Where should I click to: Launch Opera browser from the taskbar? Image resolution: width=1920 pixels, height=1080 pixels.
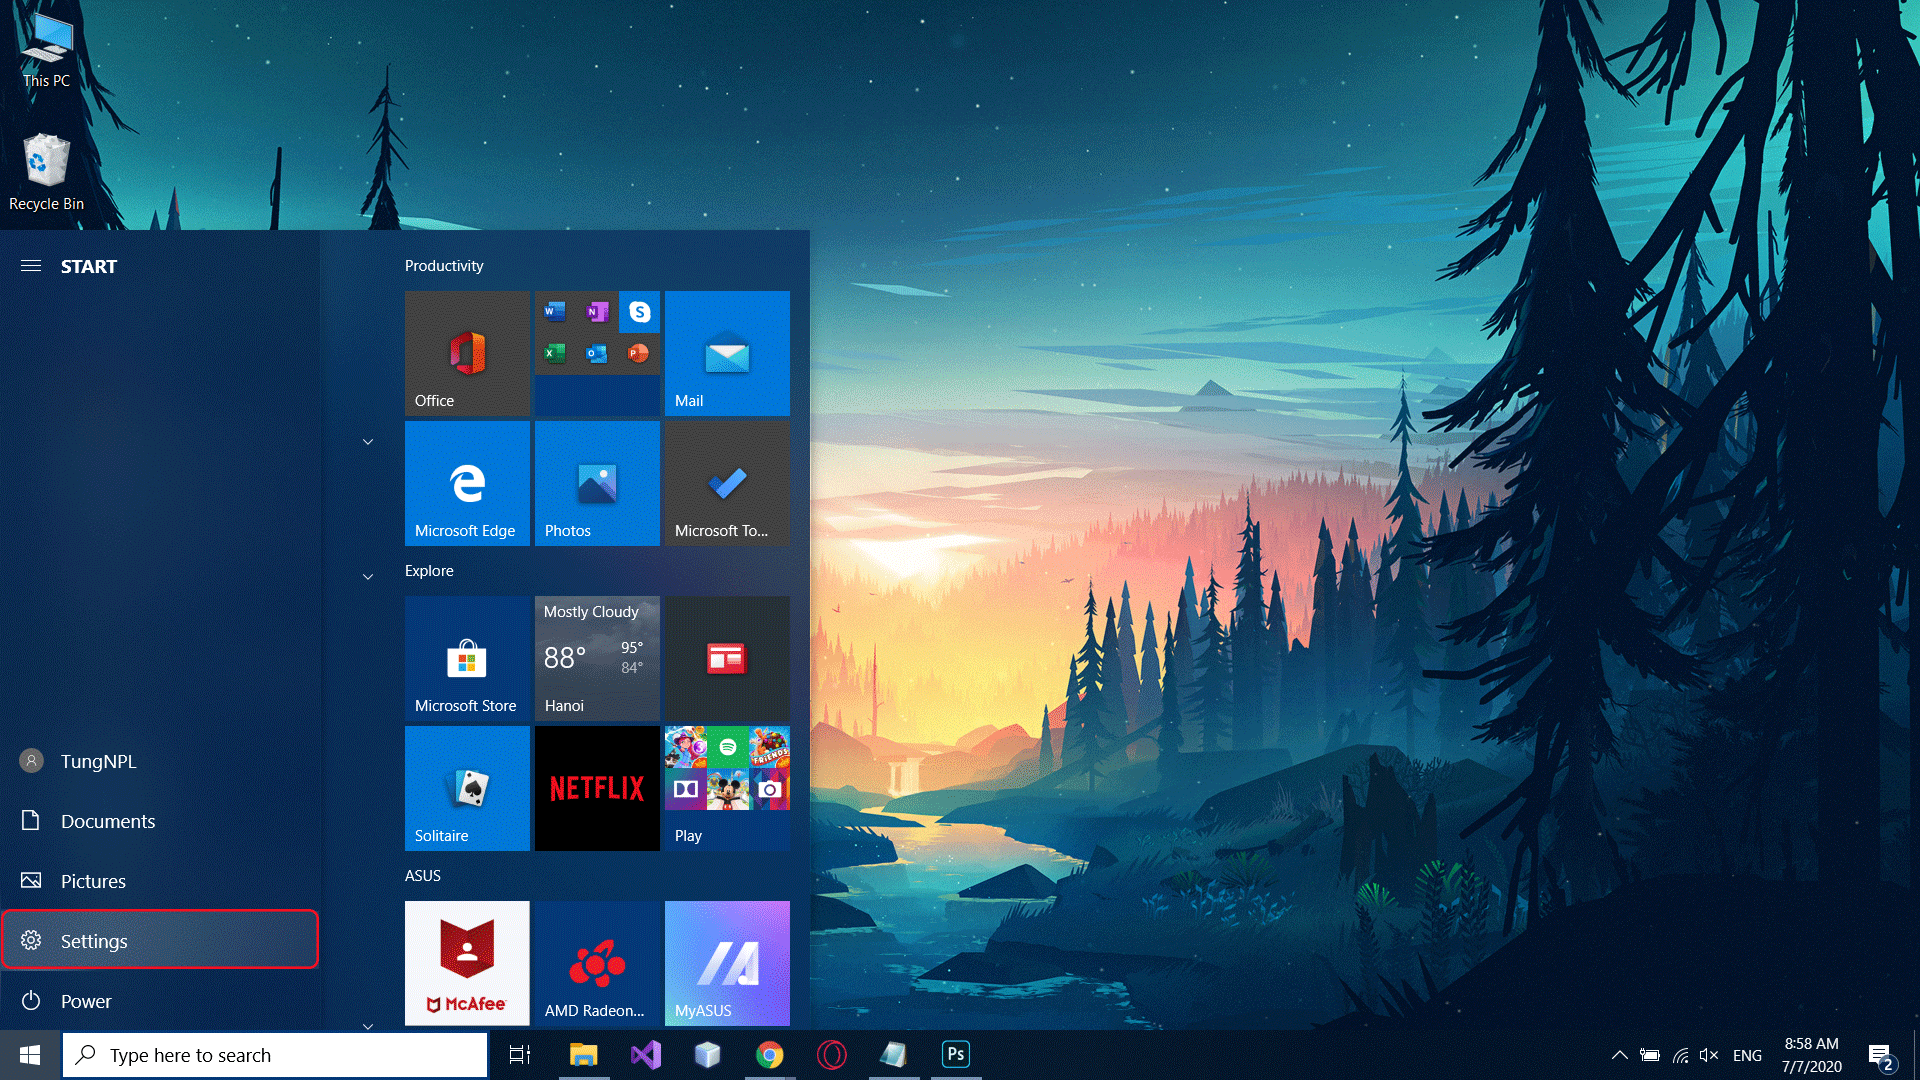832,1055
